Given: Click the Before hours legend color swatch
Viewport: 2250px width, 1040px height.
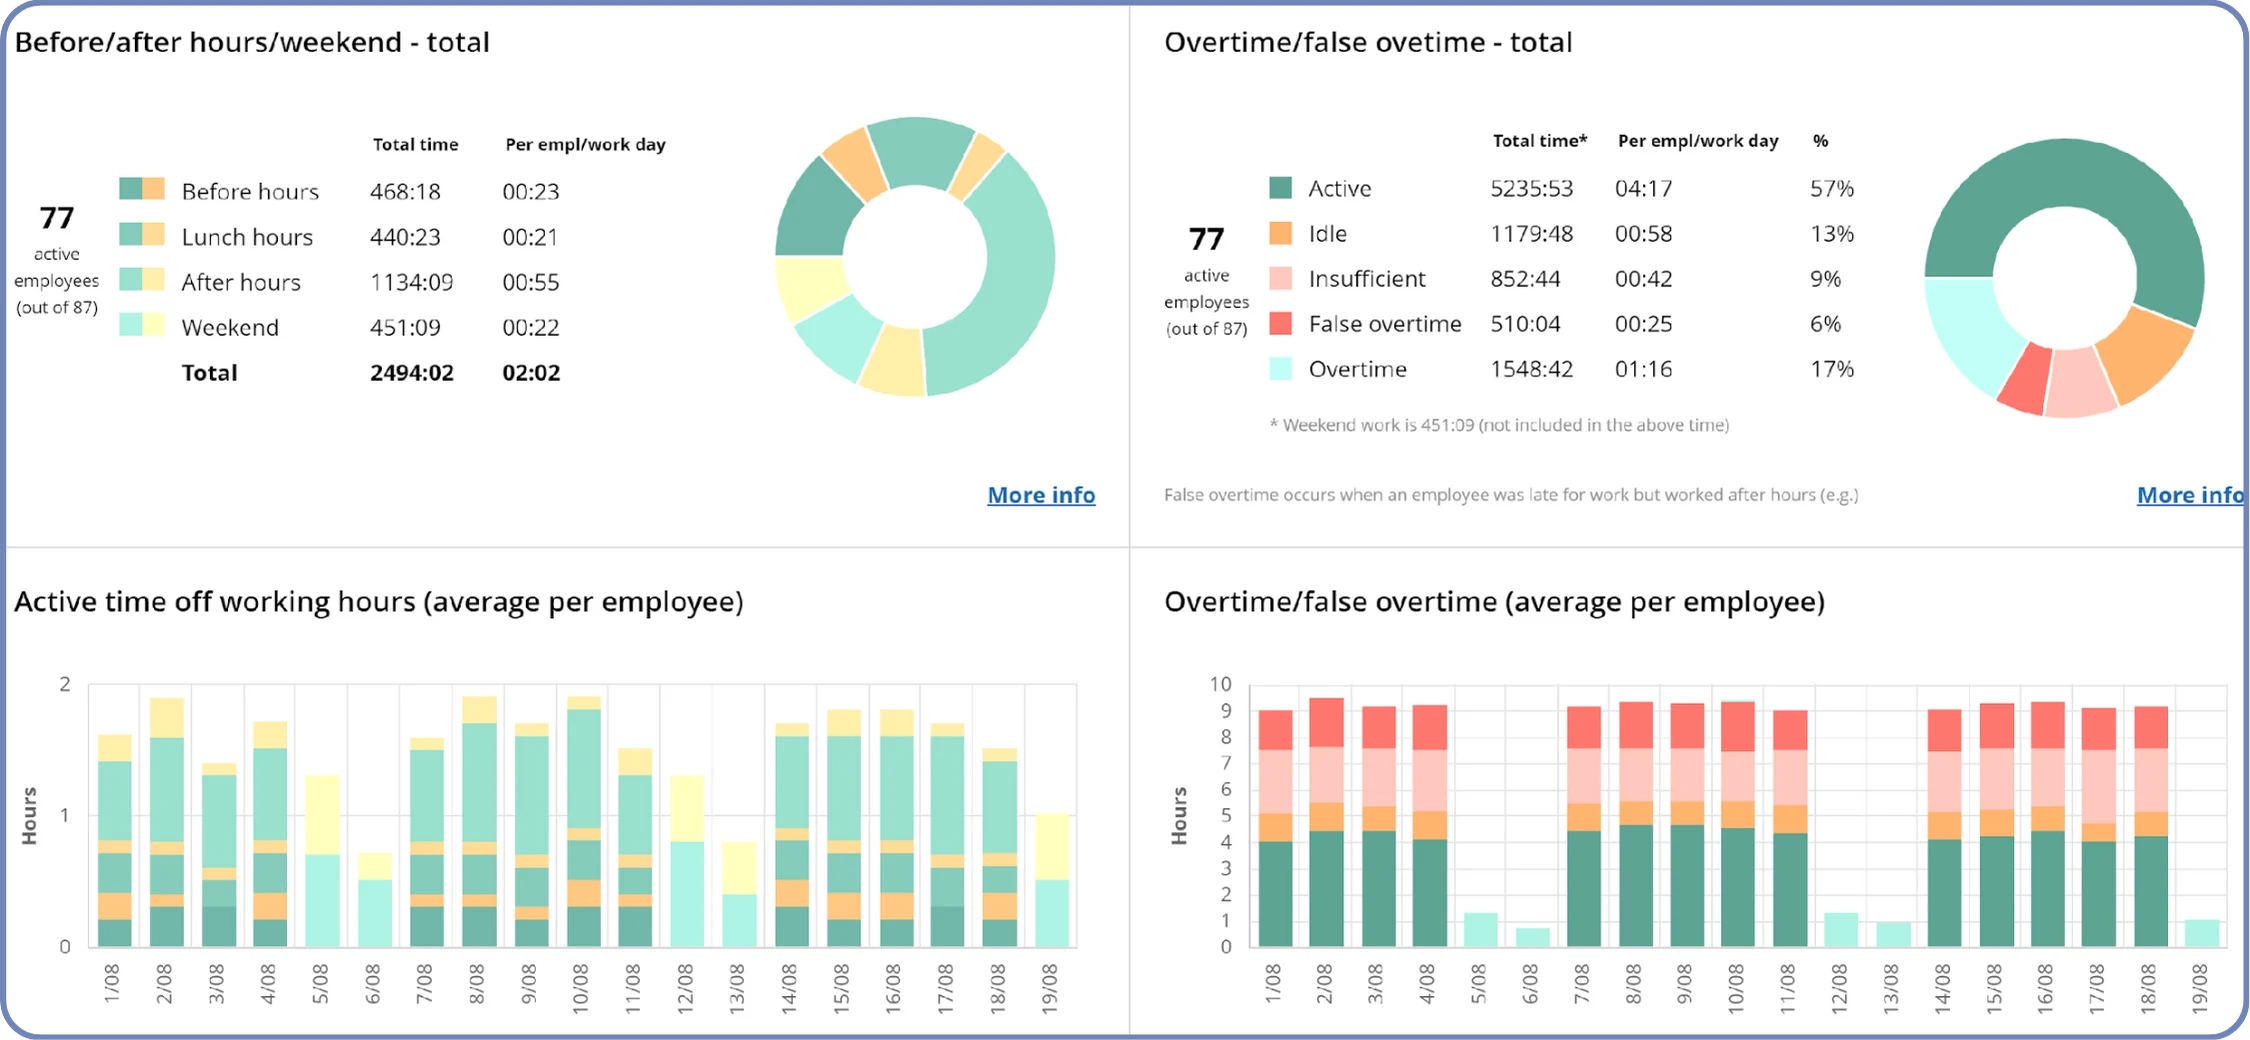Looking at the screenshot, I should click(x=142, y=189).
